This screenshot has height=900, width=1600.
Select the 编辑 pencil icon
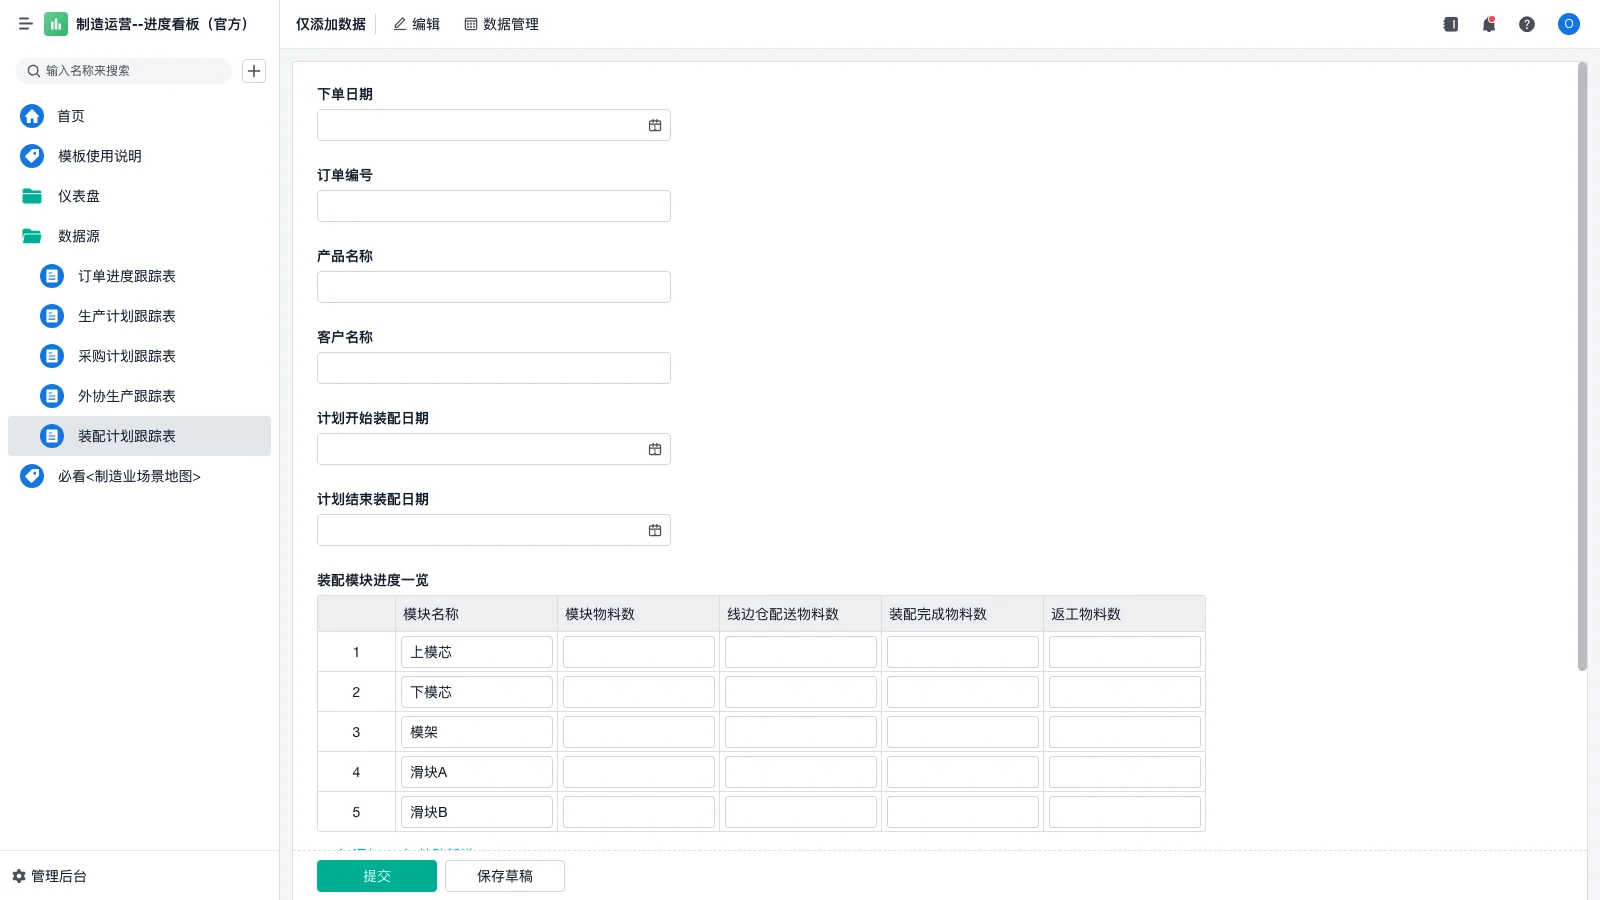pos(416,24)
